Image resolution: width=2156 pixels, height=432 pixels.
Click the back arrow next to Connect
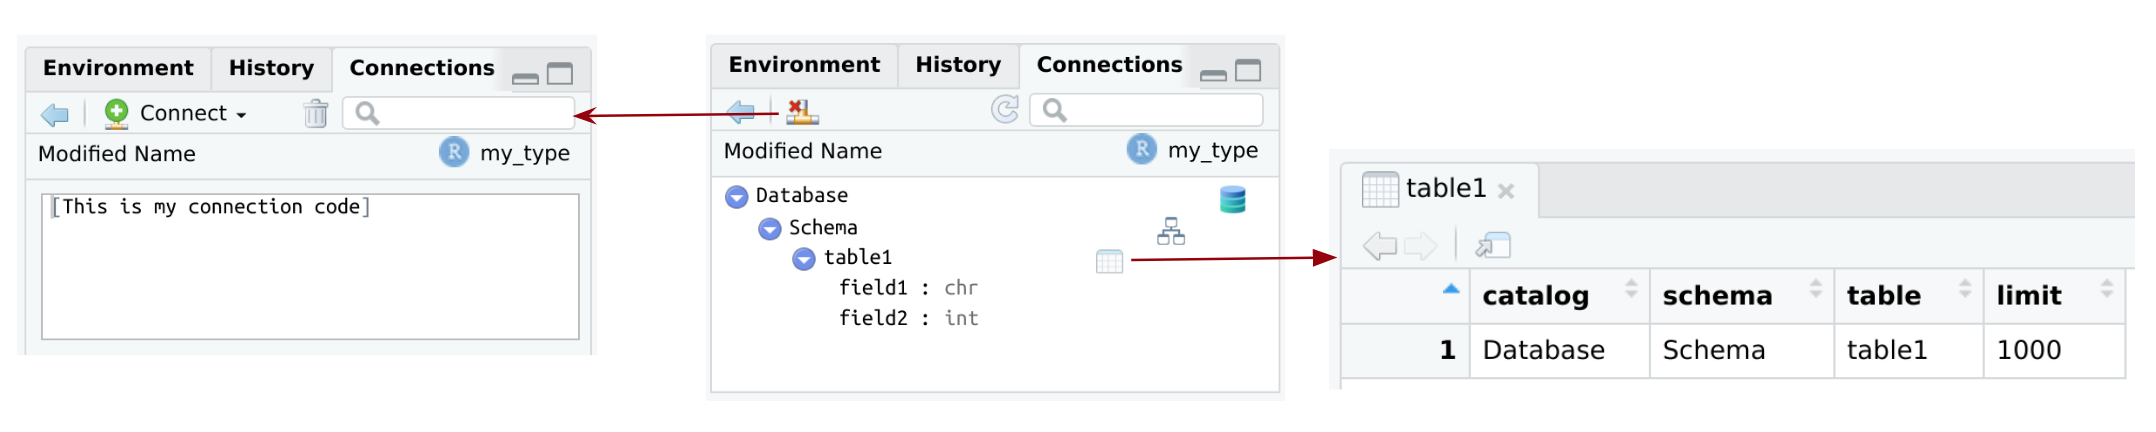coord(55,115)
